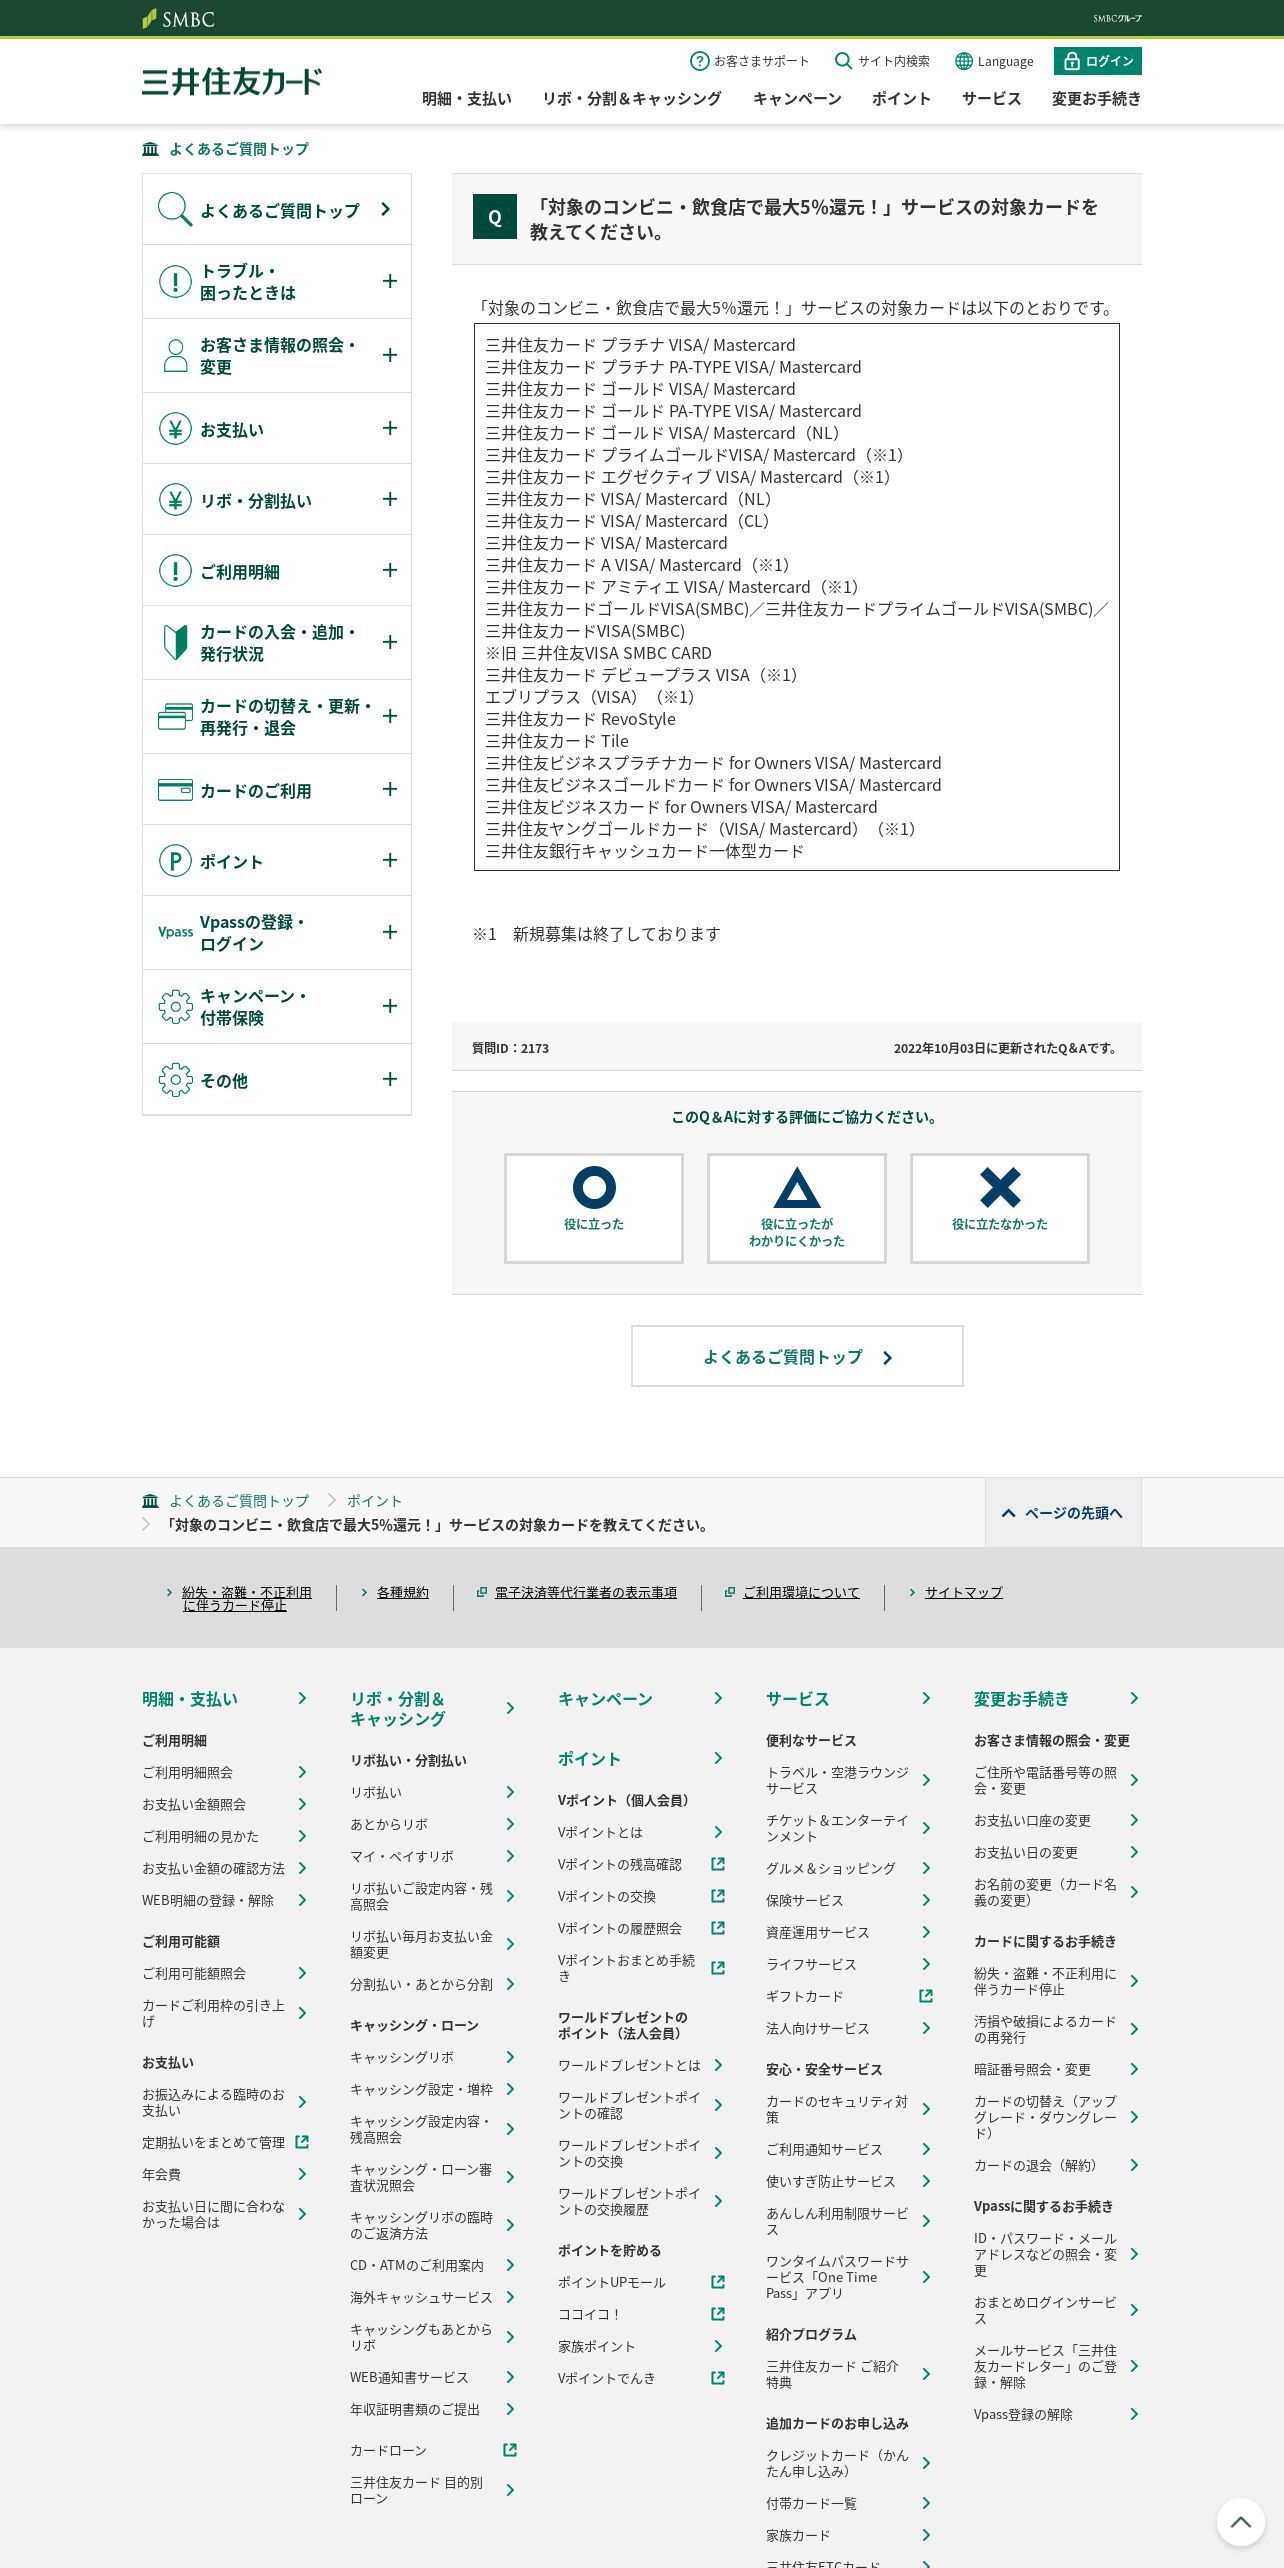Open 電子決済等代行業者の表示事項 link
Viewport: 1284px width, 2568px height.
586,1592
